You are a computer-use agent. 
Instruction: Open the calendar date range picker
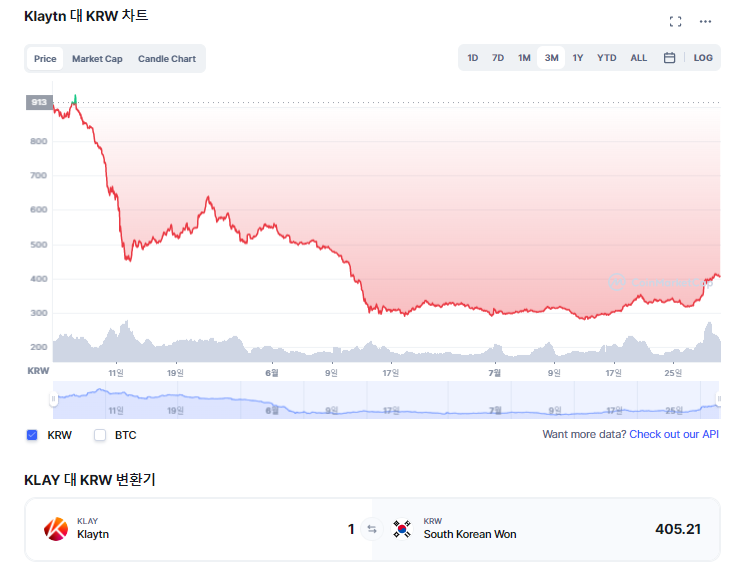tap(669, 58)
